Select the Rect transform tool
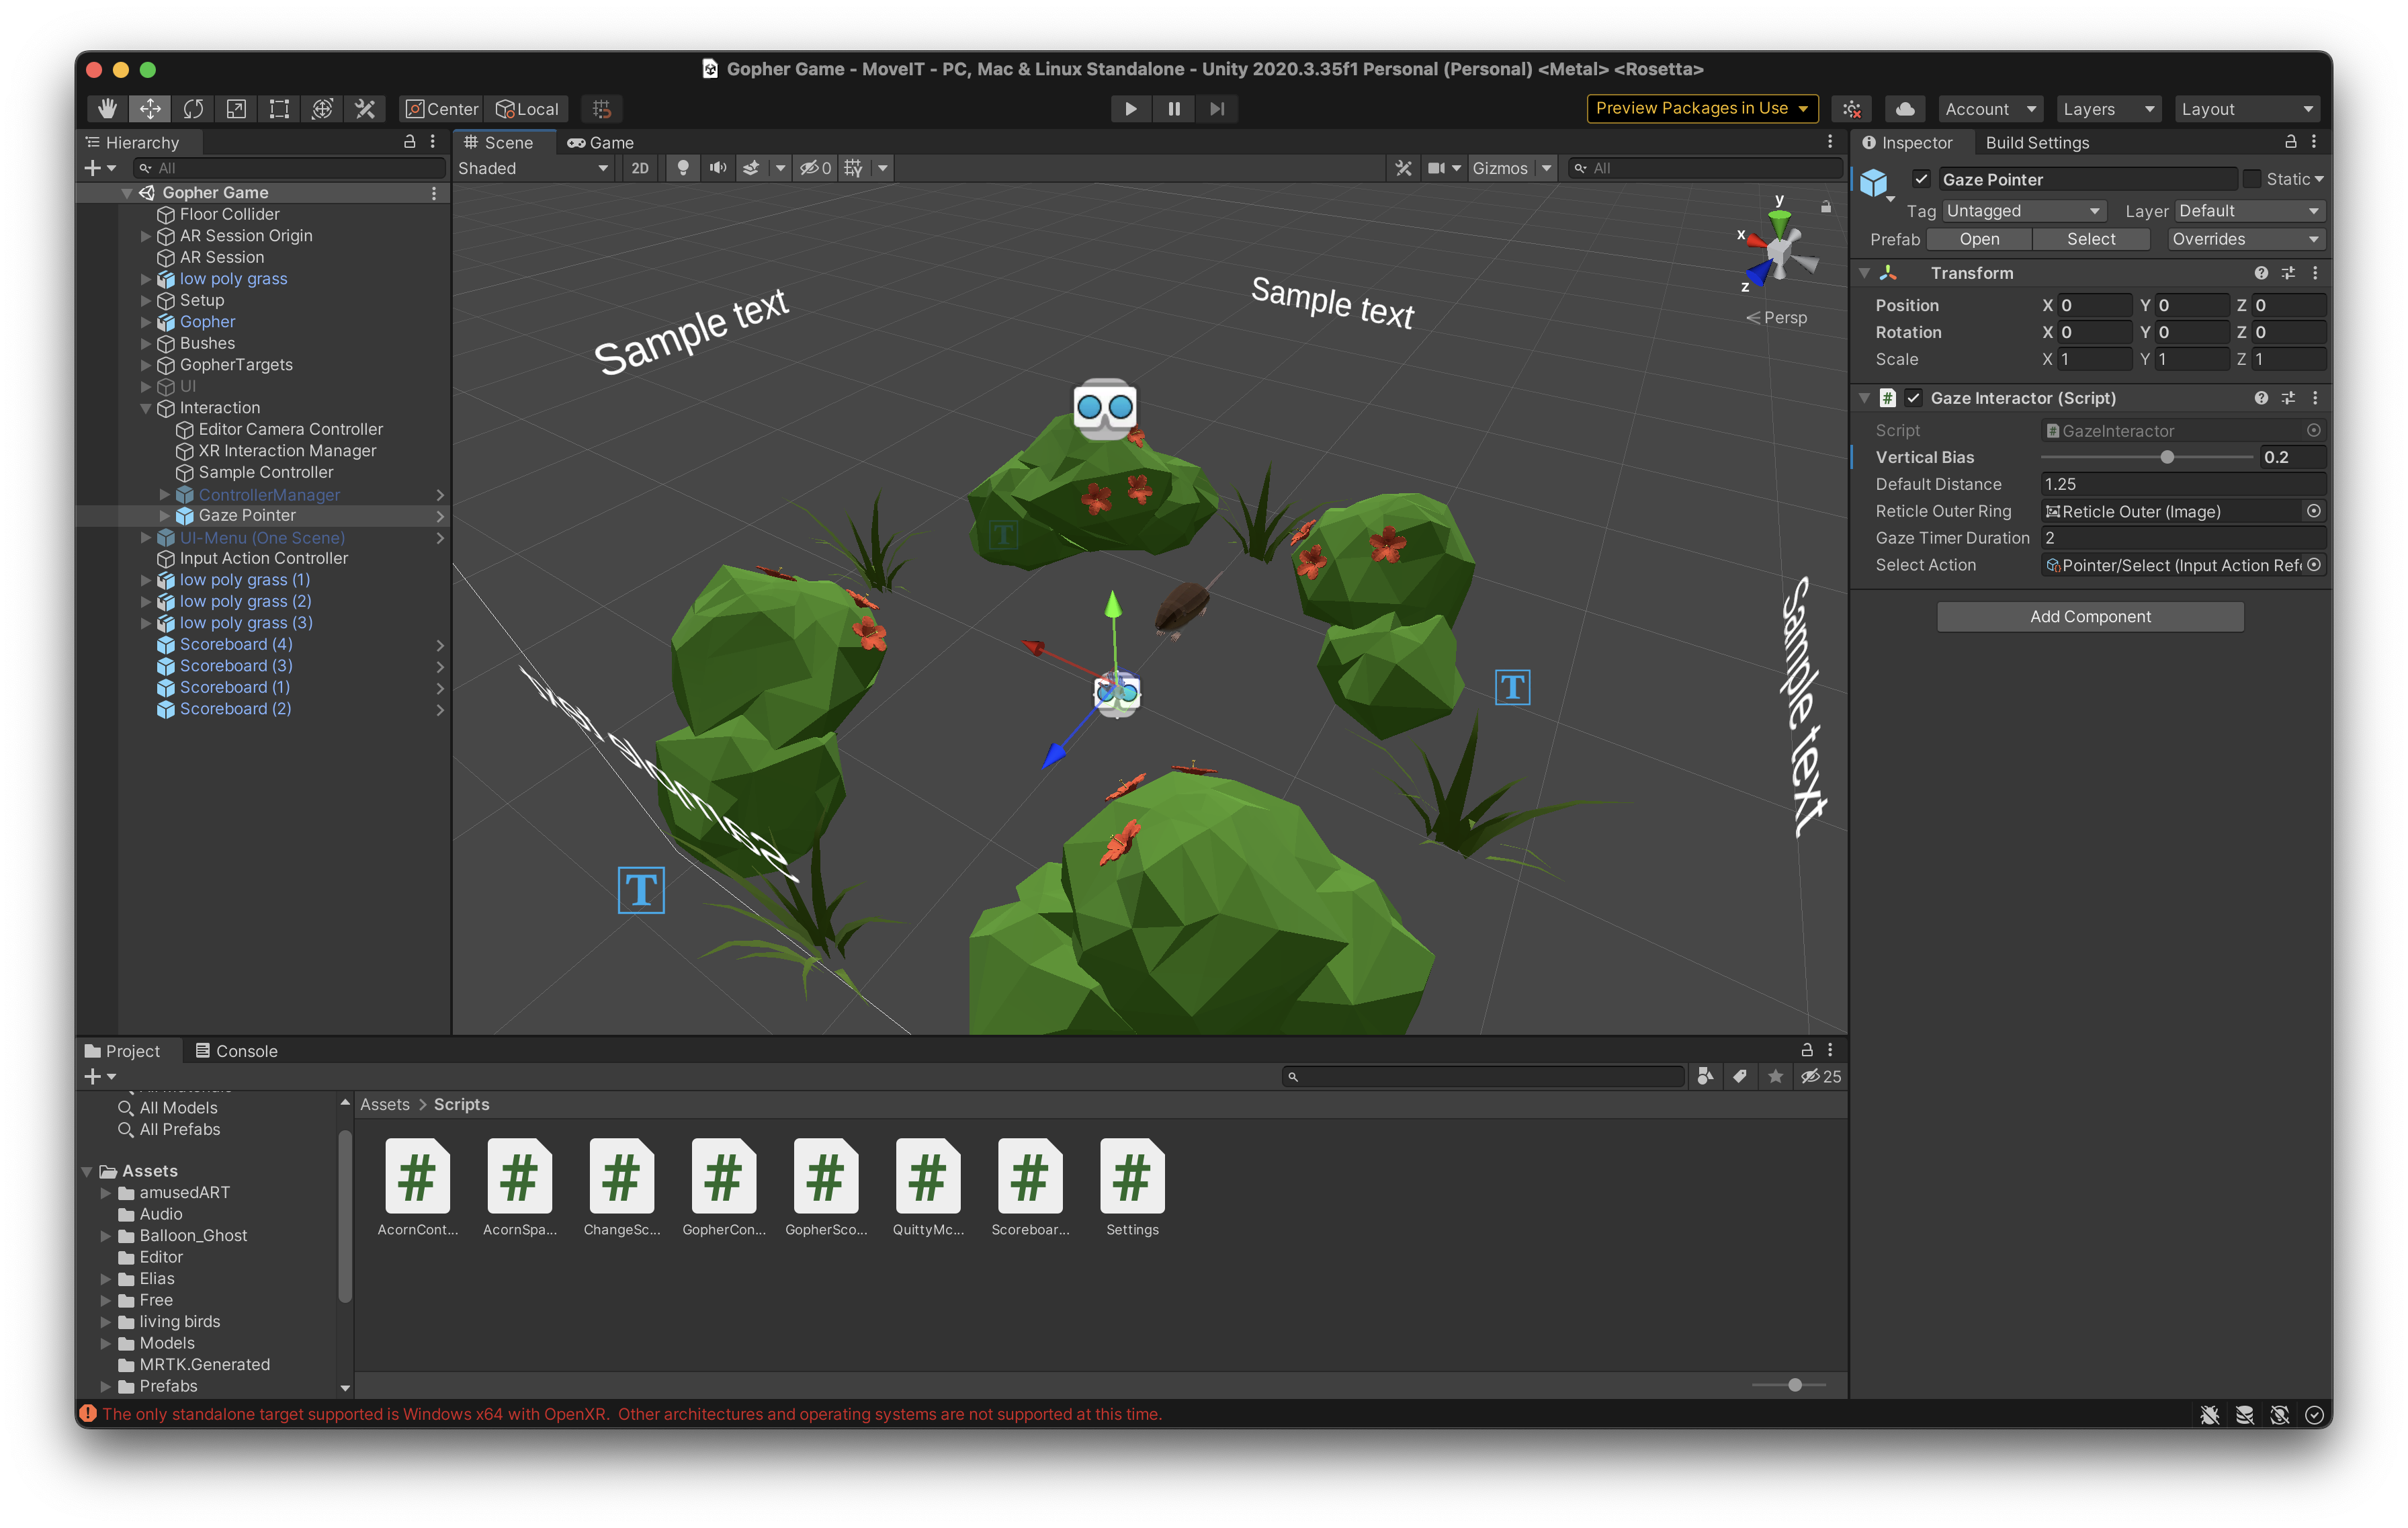2408x1528 pixels. click(279, 109)
